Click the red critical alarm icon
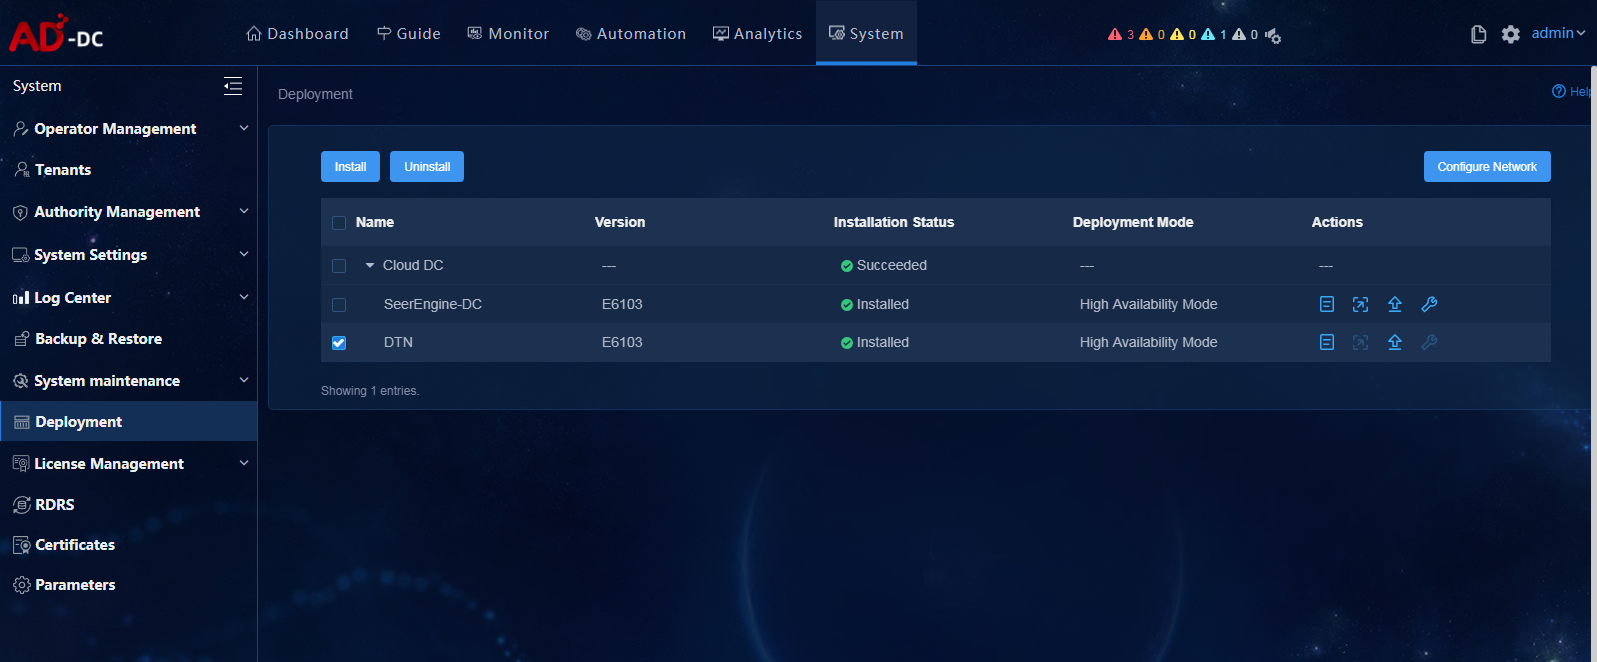 click(x=1115, y=34)
